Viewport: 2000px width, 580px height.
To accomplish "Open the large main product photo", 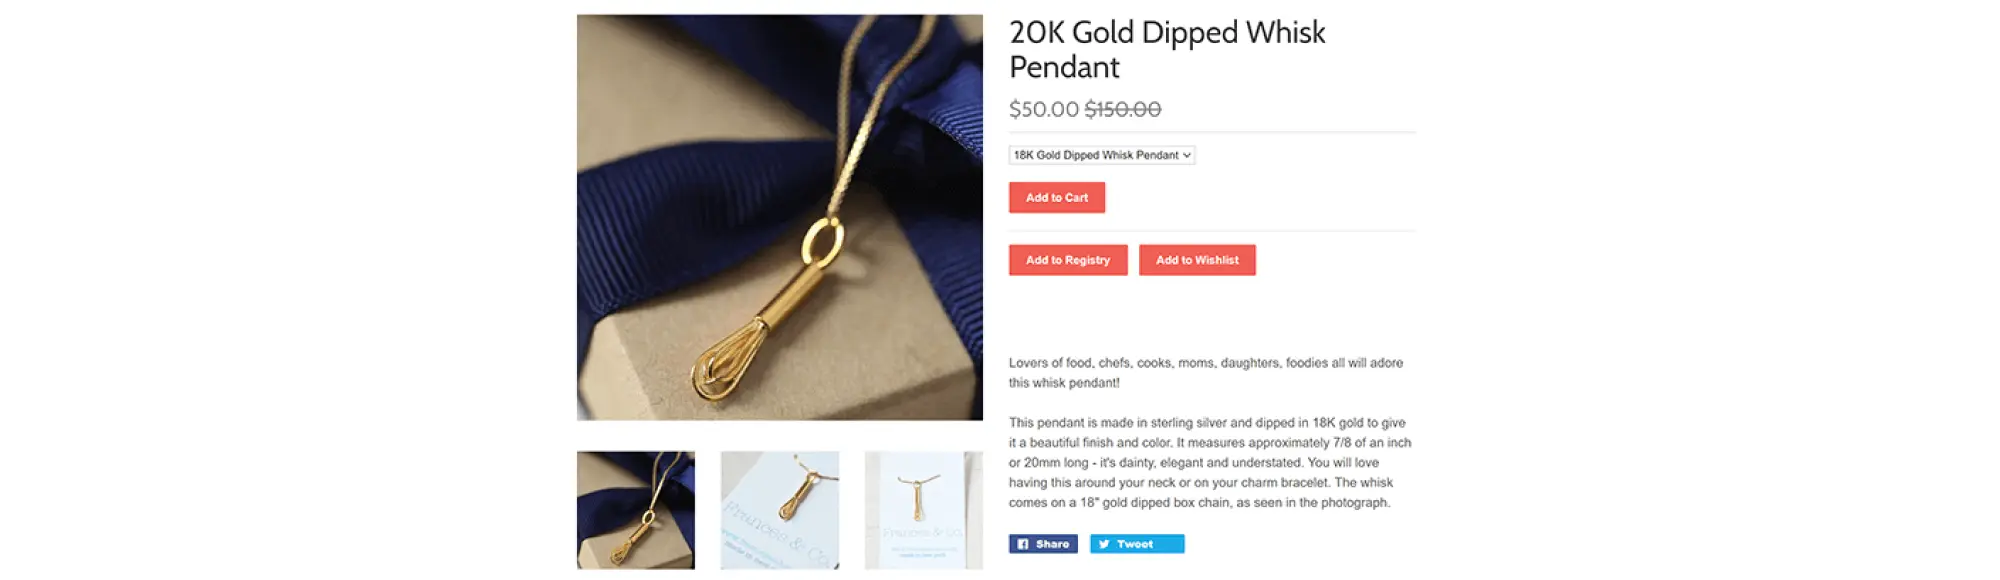I will [780, 217].
